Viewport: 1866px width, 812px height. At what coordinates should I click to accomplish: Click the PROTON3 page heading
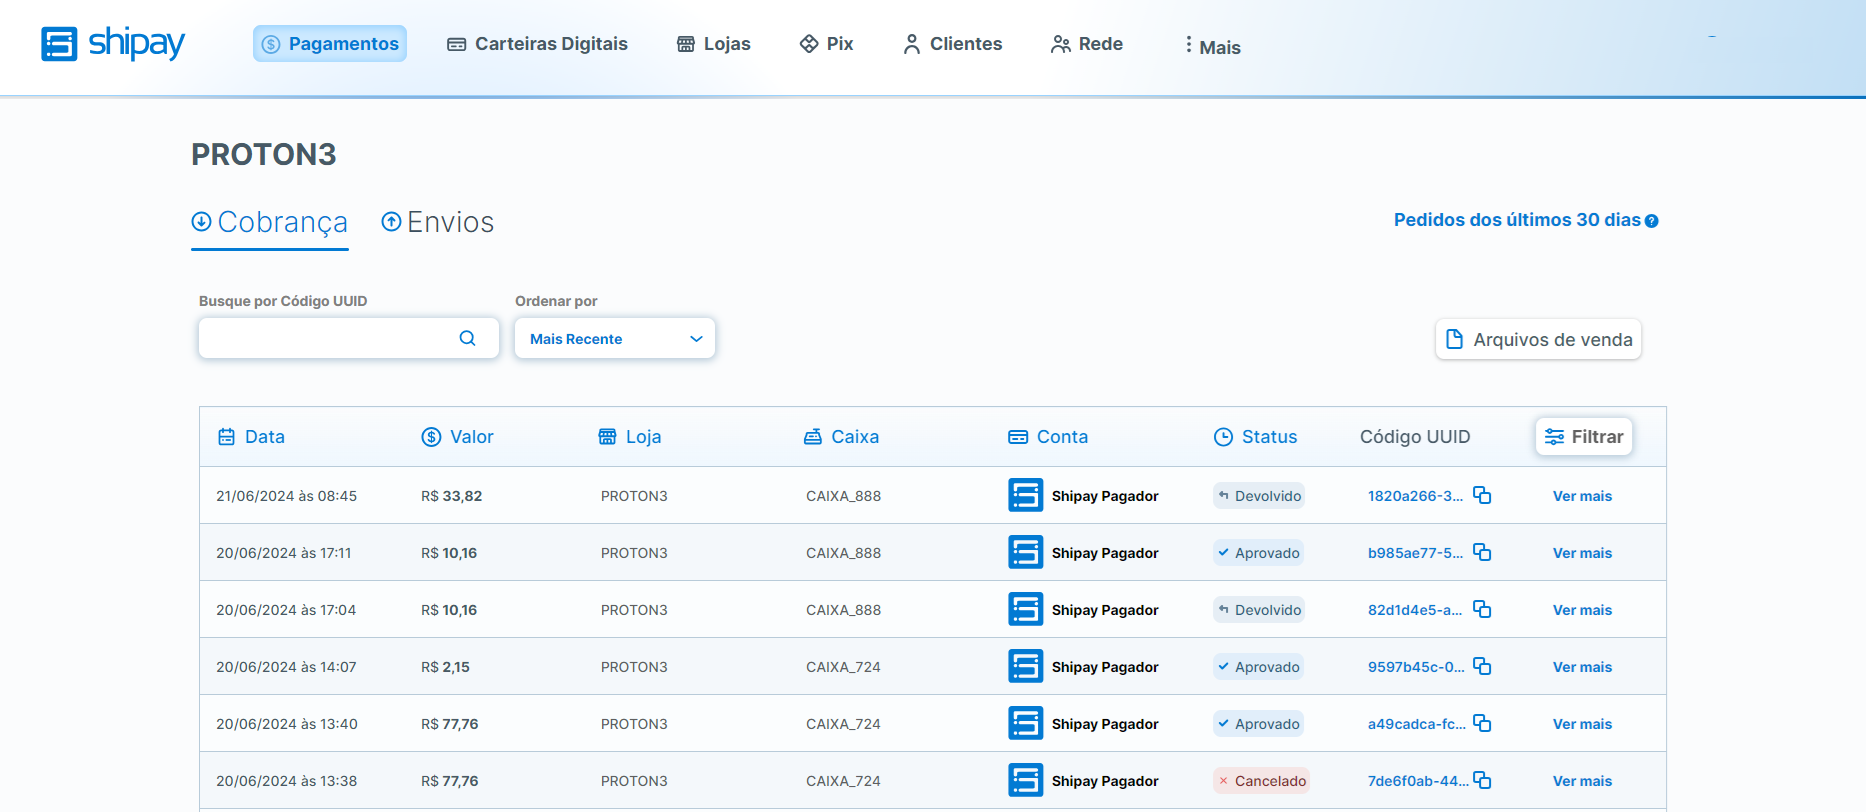[264, 155]
